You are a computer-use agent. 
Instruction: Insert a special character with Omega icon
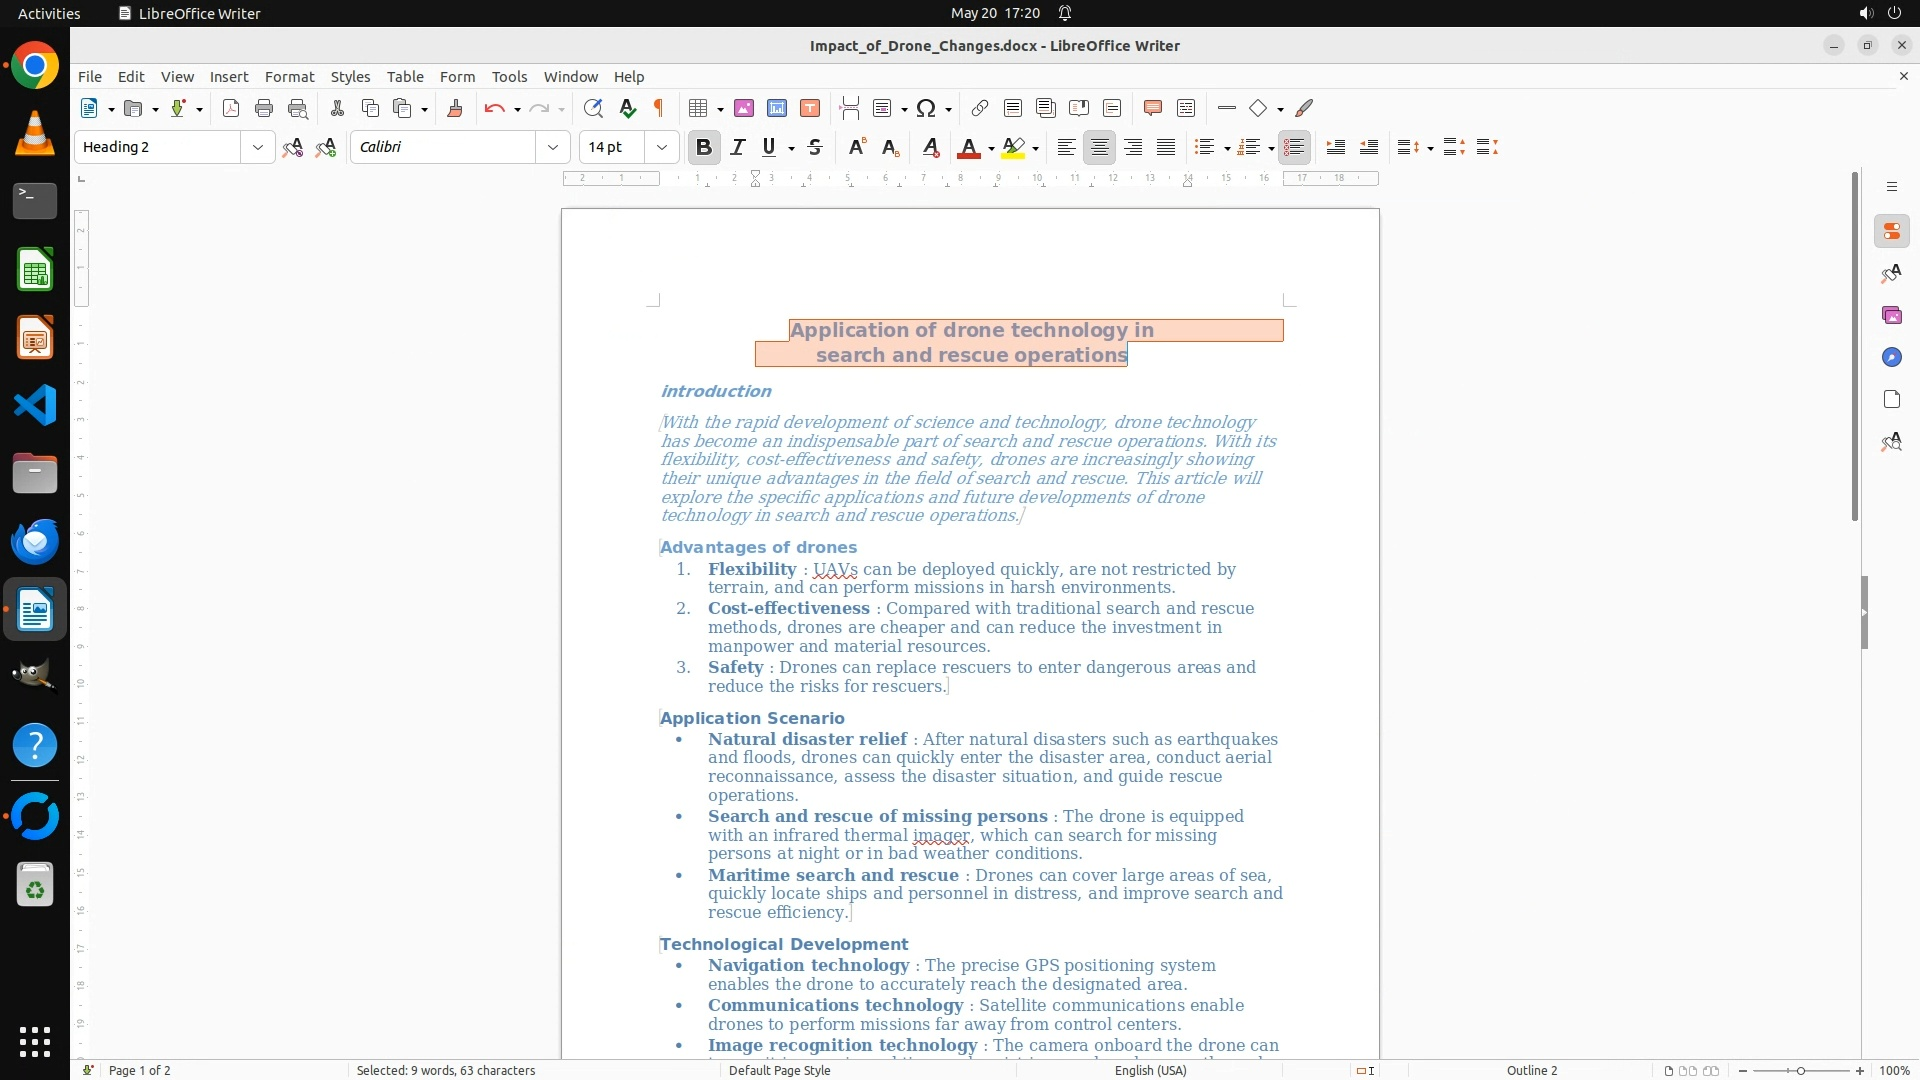point(926,109)
